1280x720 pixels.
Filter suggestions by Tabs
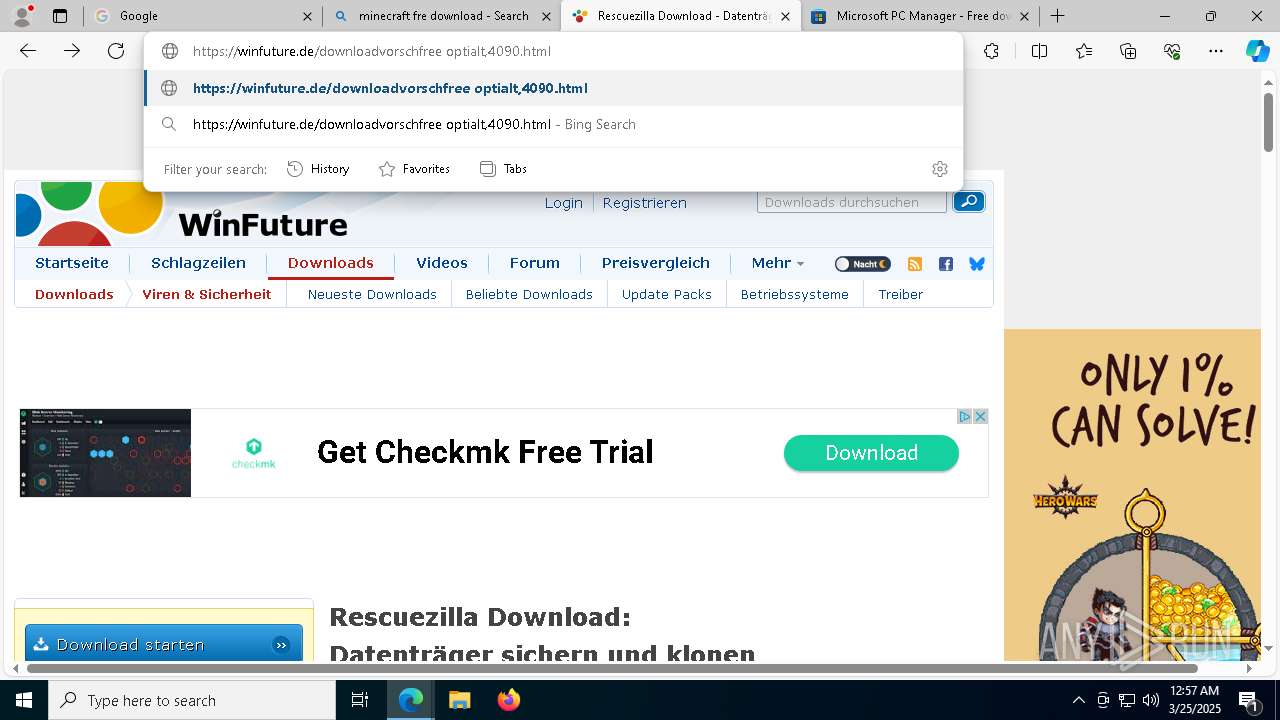tap(503, 169)
